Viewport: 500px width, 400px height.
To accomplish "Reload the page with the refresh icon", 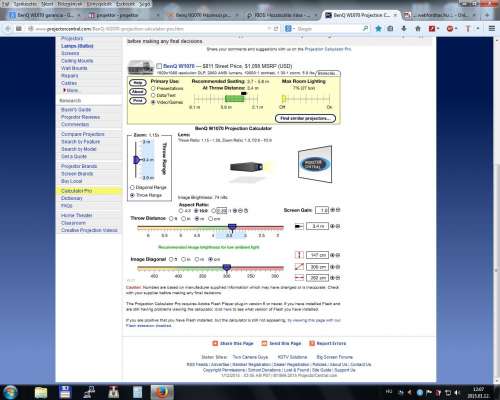I will point(276,29).
